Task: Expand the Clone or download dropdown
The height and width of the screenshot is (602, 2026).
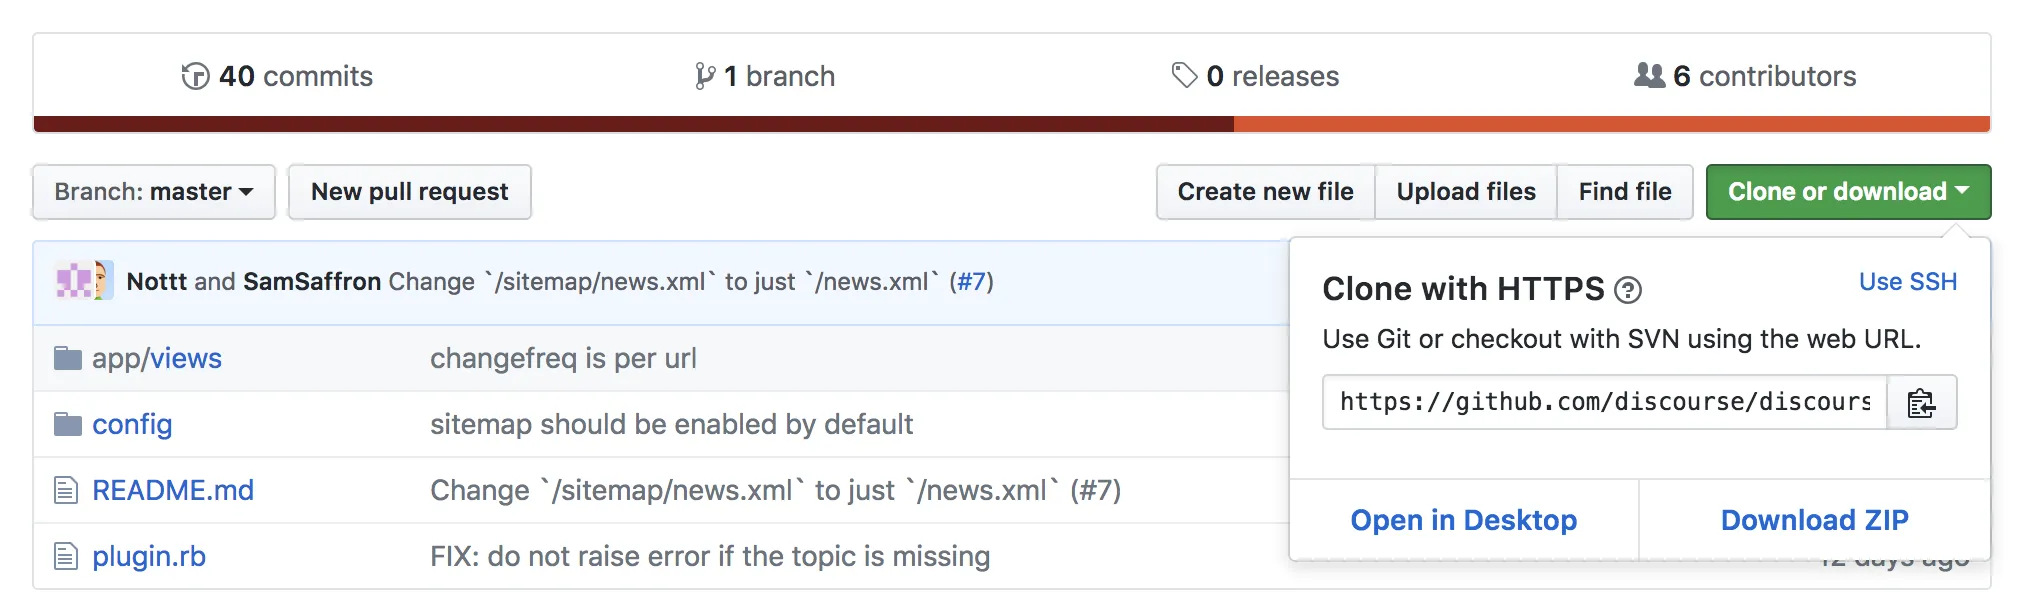Action: (1848, 191)
